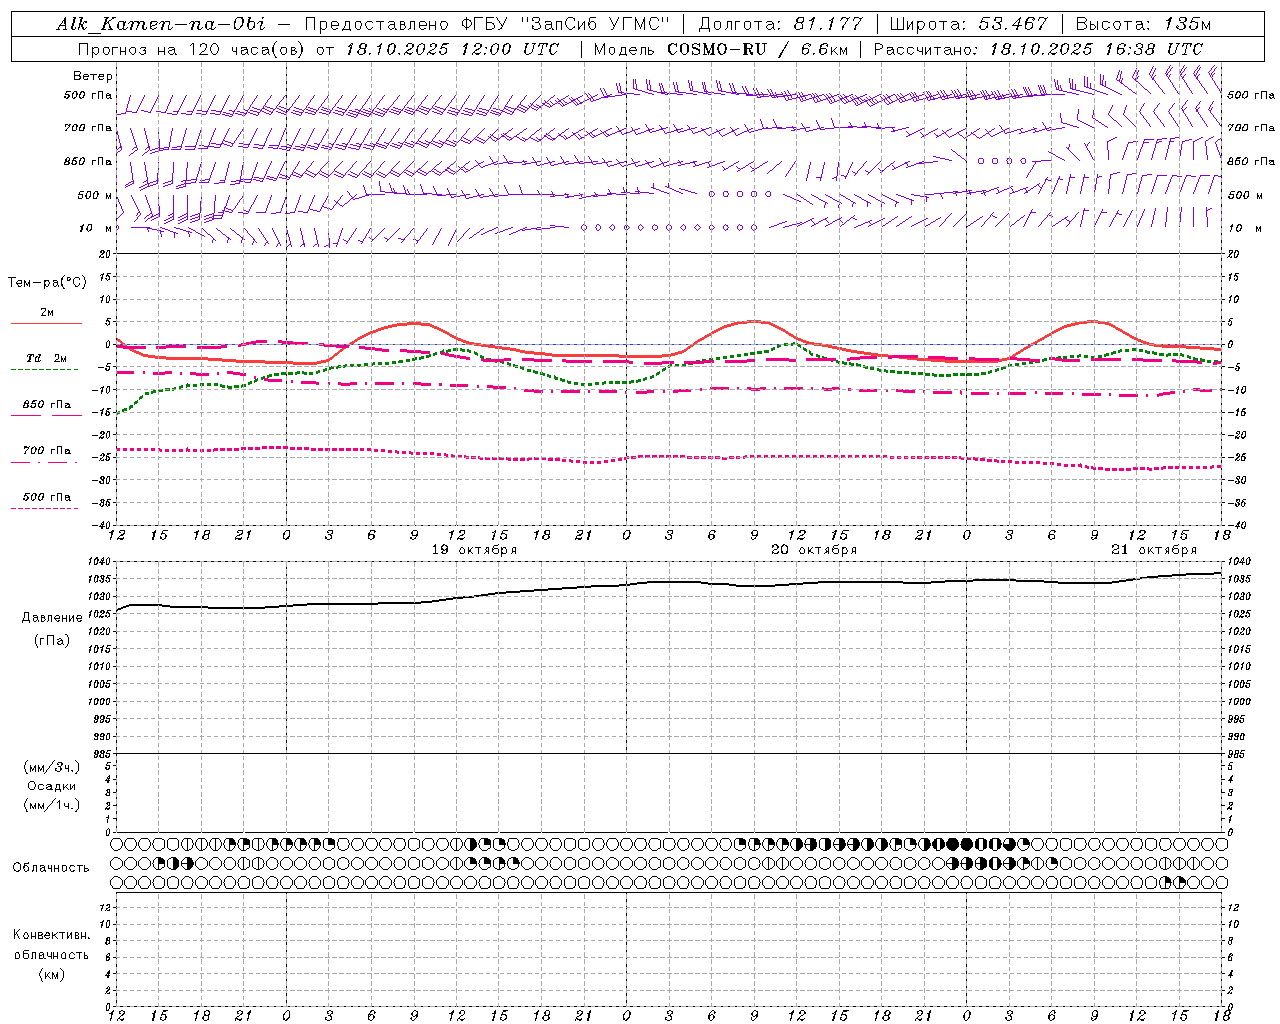The image size is (1280, 1024).
Task: Click the Модель COSMO-RU / 6.6км label
Action: [x=720, y=49]
